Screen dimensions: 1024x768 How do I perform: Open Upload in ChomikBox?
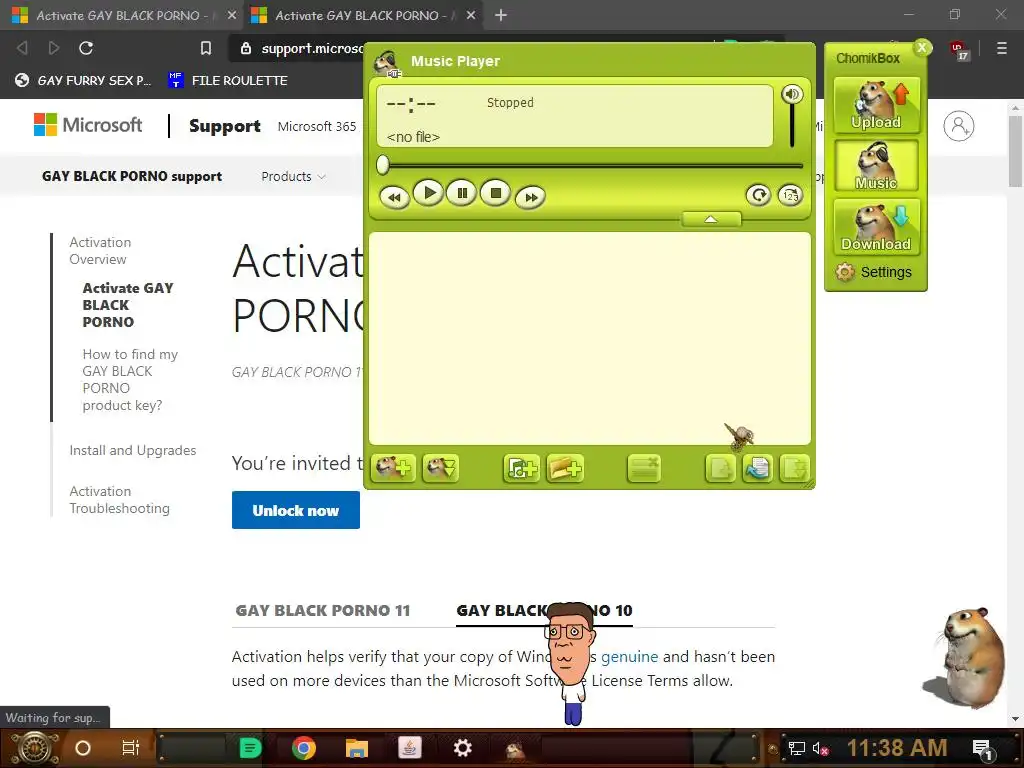tap(876, 105)
